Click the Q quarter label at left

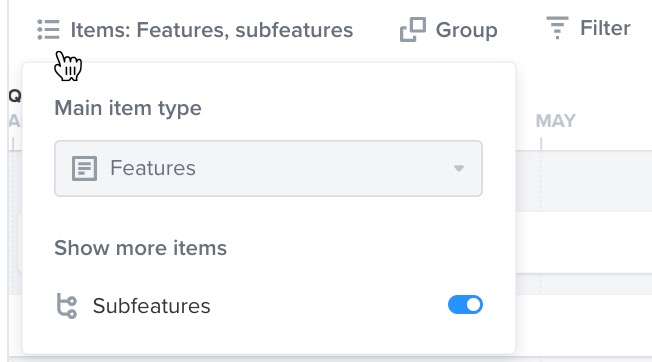tap(15, 96)
